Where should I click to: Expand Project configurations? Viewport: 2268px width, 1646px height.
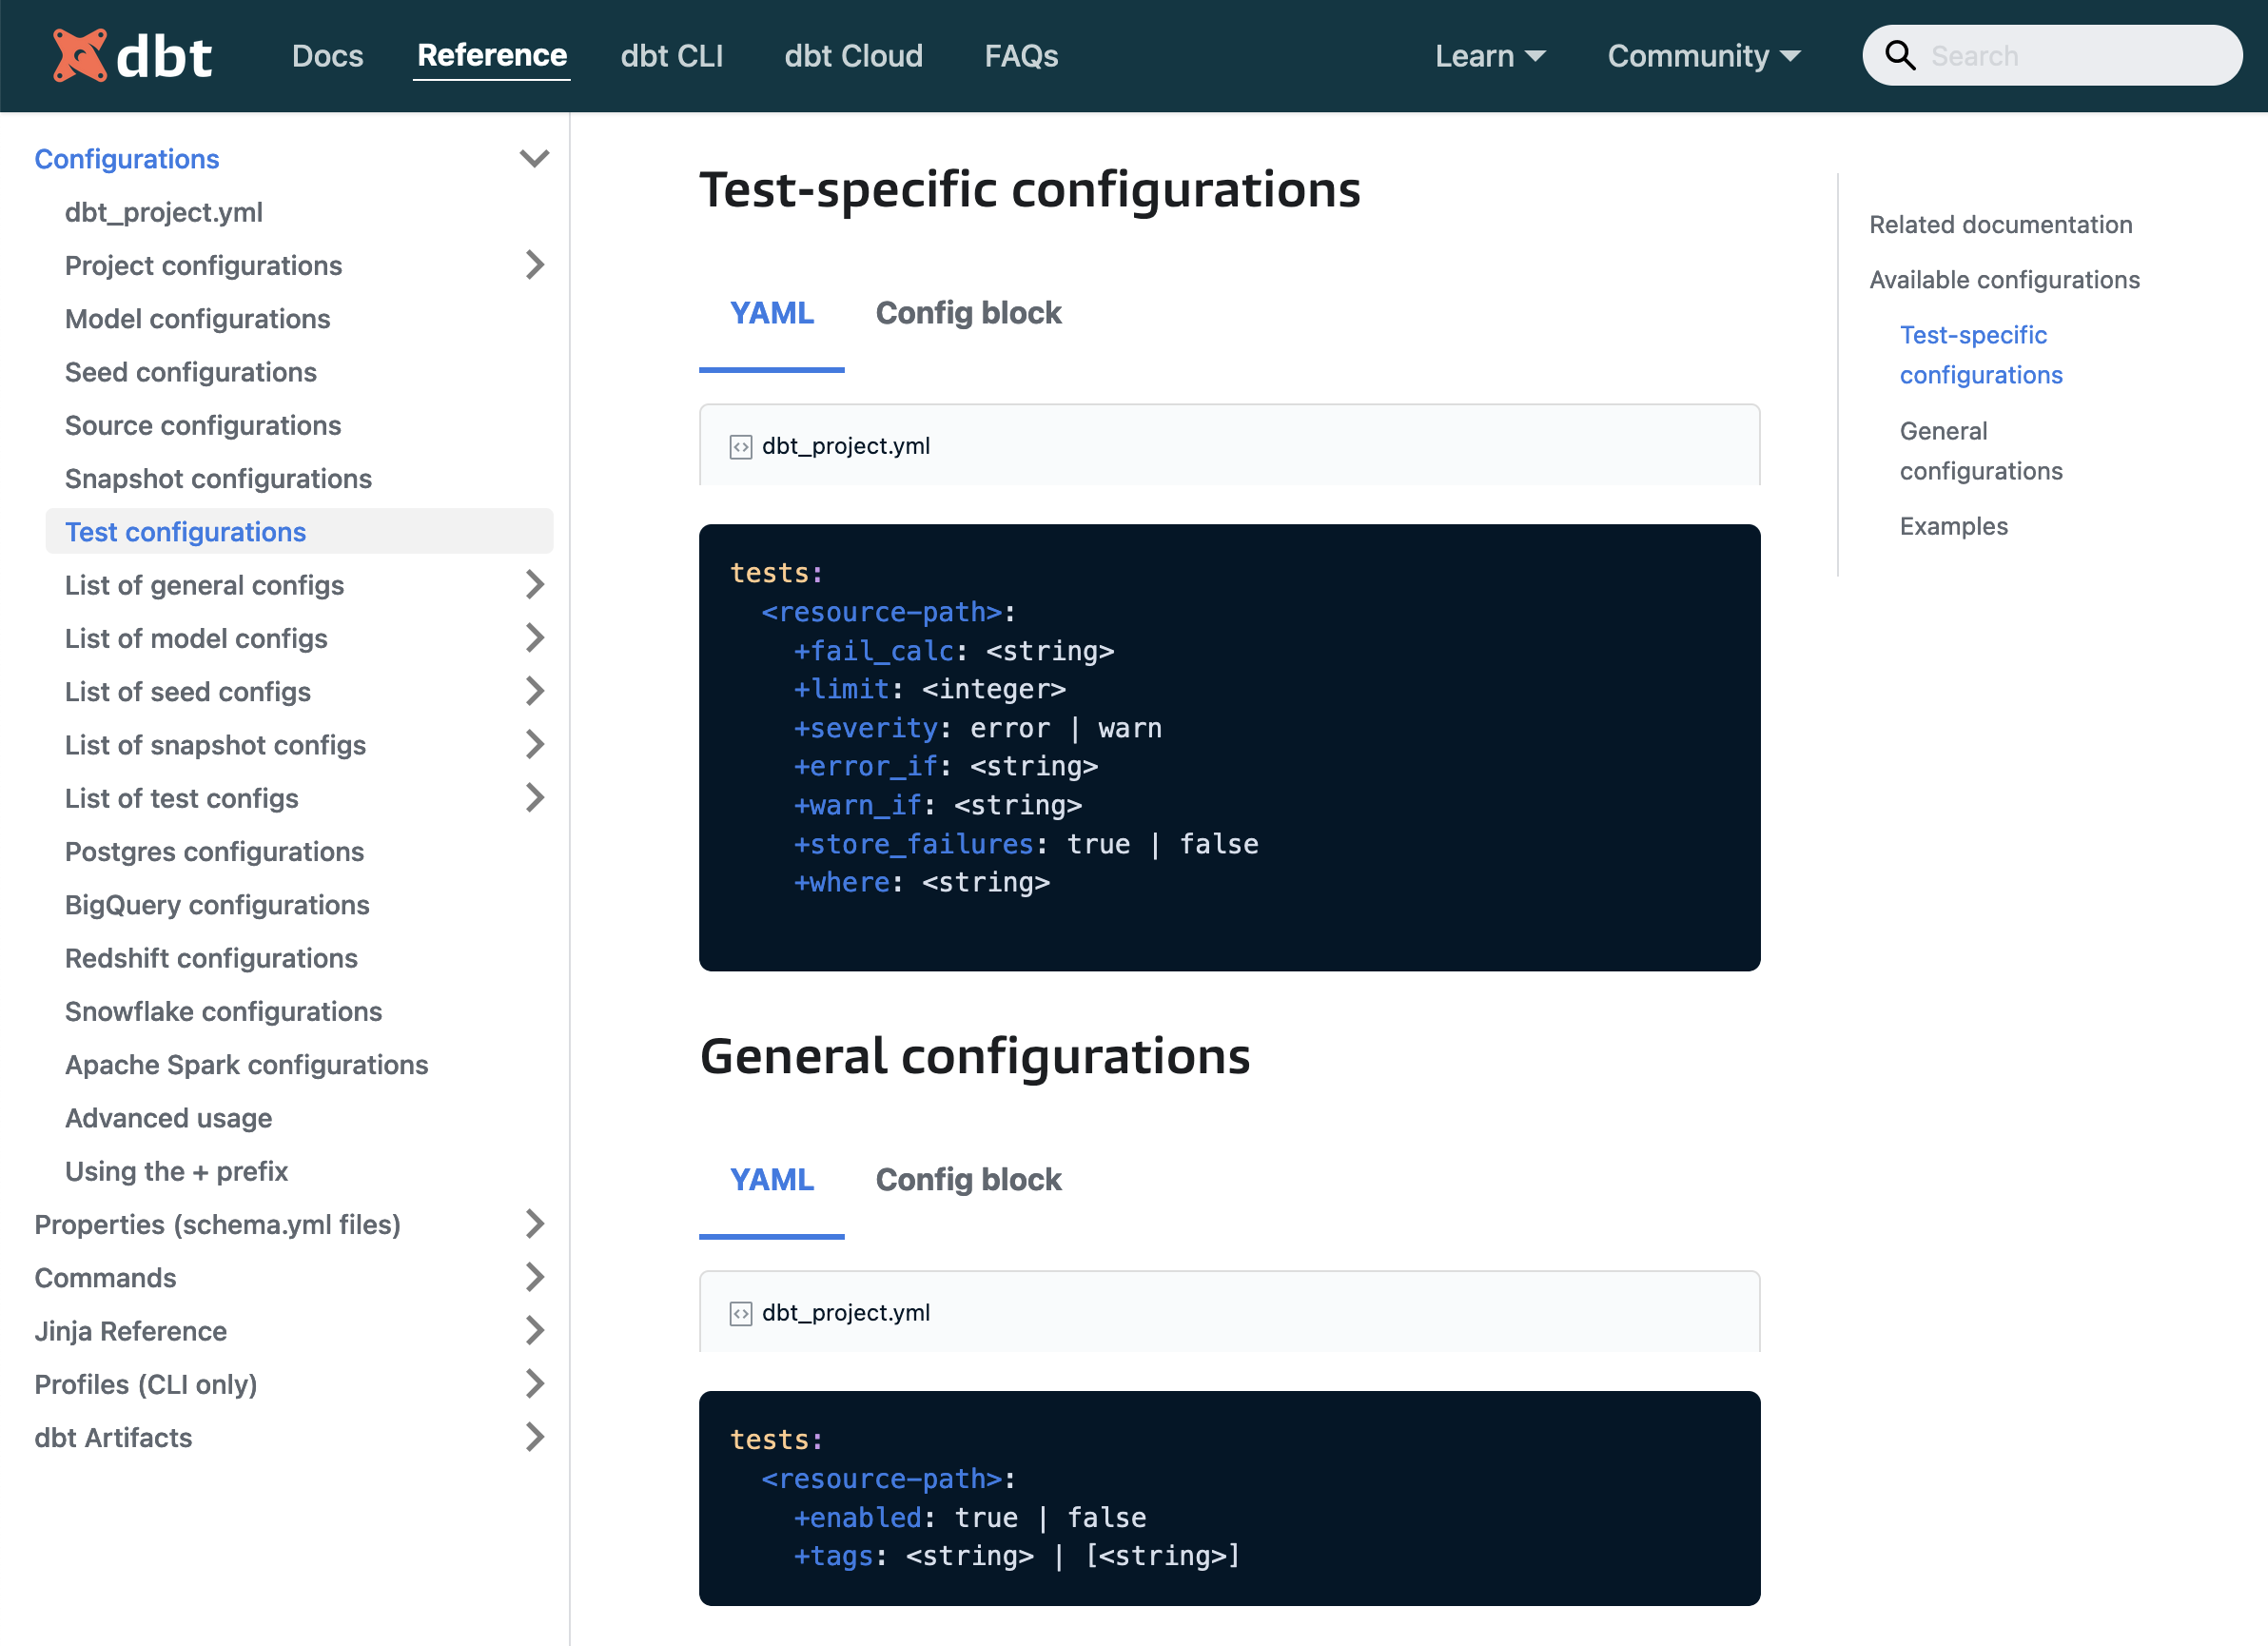(536, 265)
